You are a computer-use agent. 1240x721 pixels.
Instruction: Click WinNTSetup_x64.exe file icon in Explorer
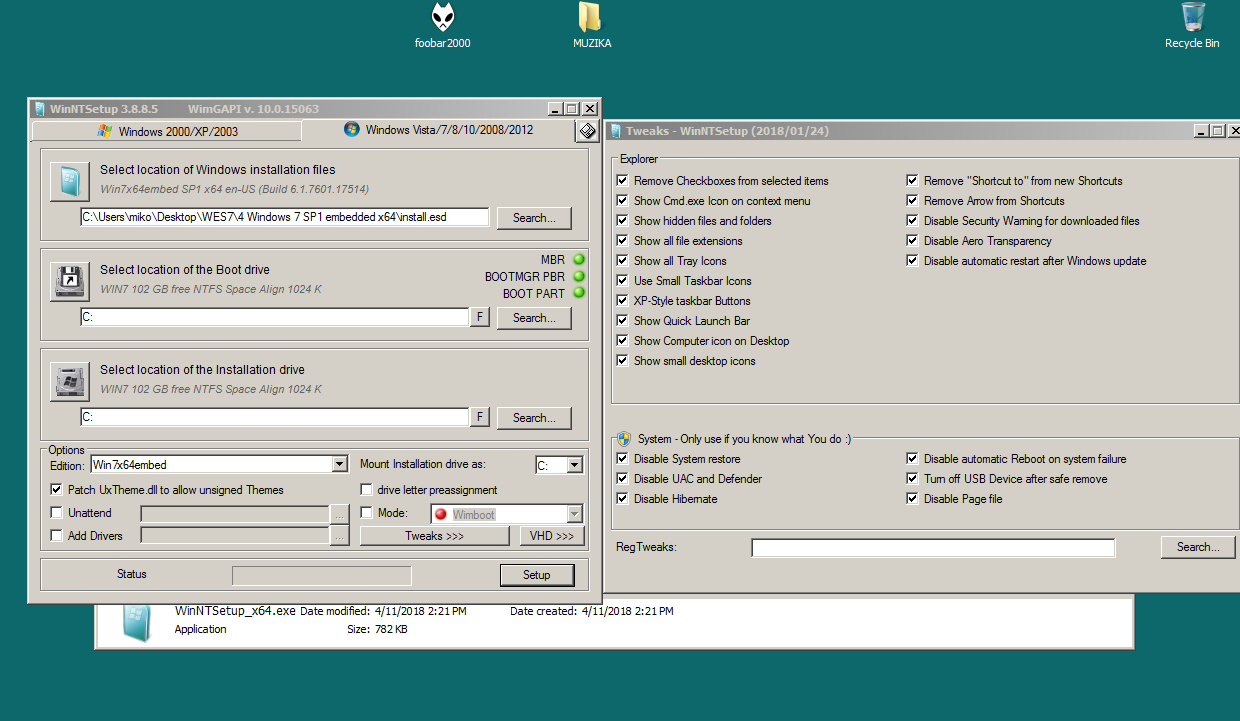(137, 621)
